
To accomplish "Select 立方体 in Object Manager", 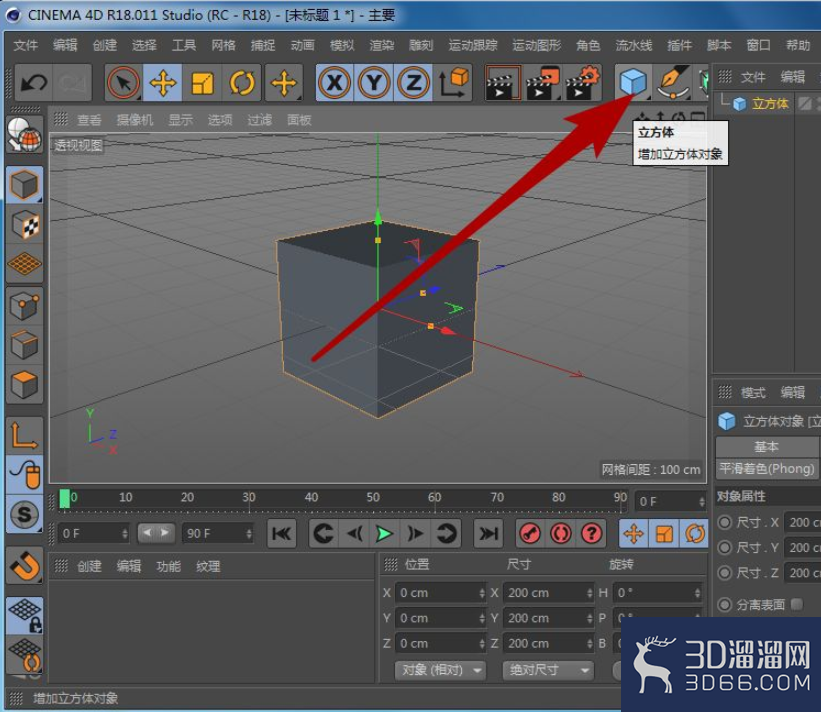I will [x=770, y=104].
